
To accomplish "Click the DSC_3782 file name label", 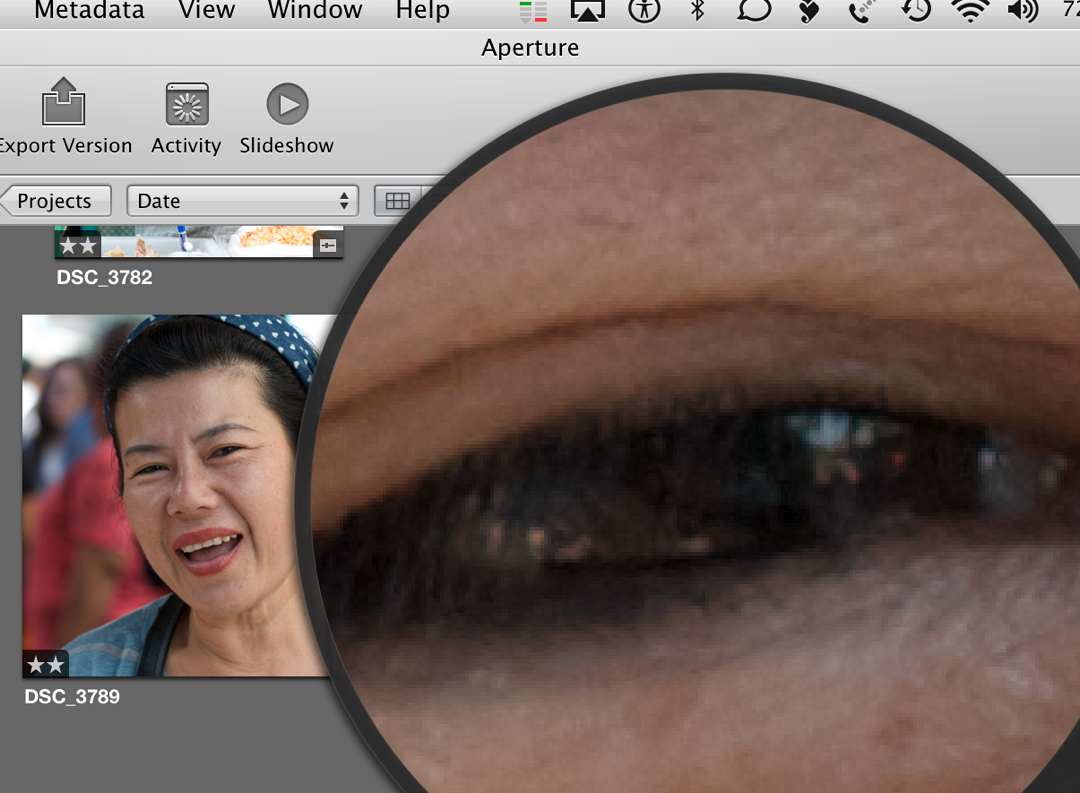I will [105, 277].
